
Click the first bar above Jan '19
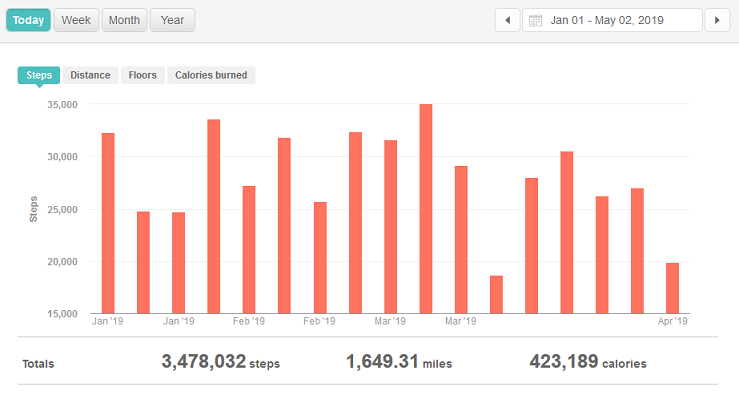[x=108, y=223]
